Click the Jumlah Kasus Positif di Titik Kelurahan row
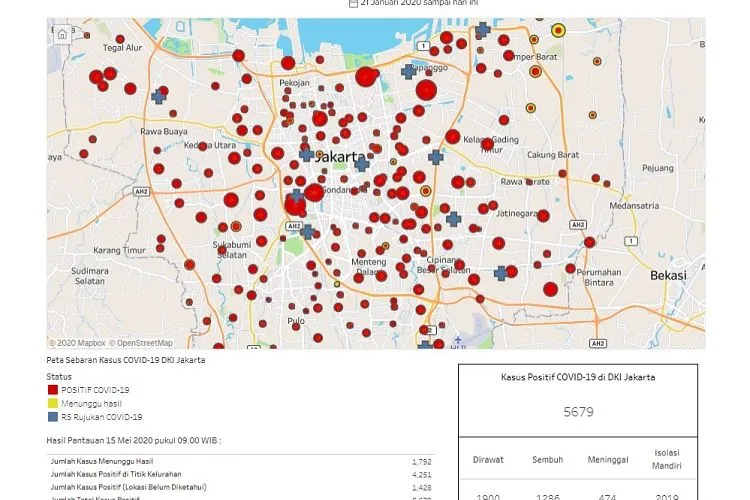This screenshot has width=750, height=500. [241, 474]
